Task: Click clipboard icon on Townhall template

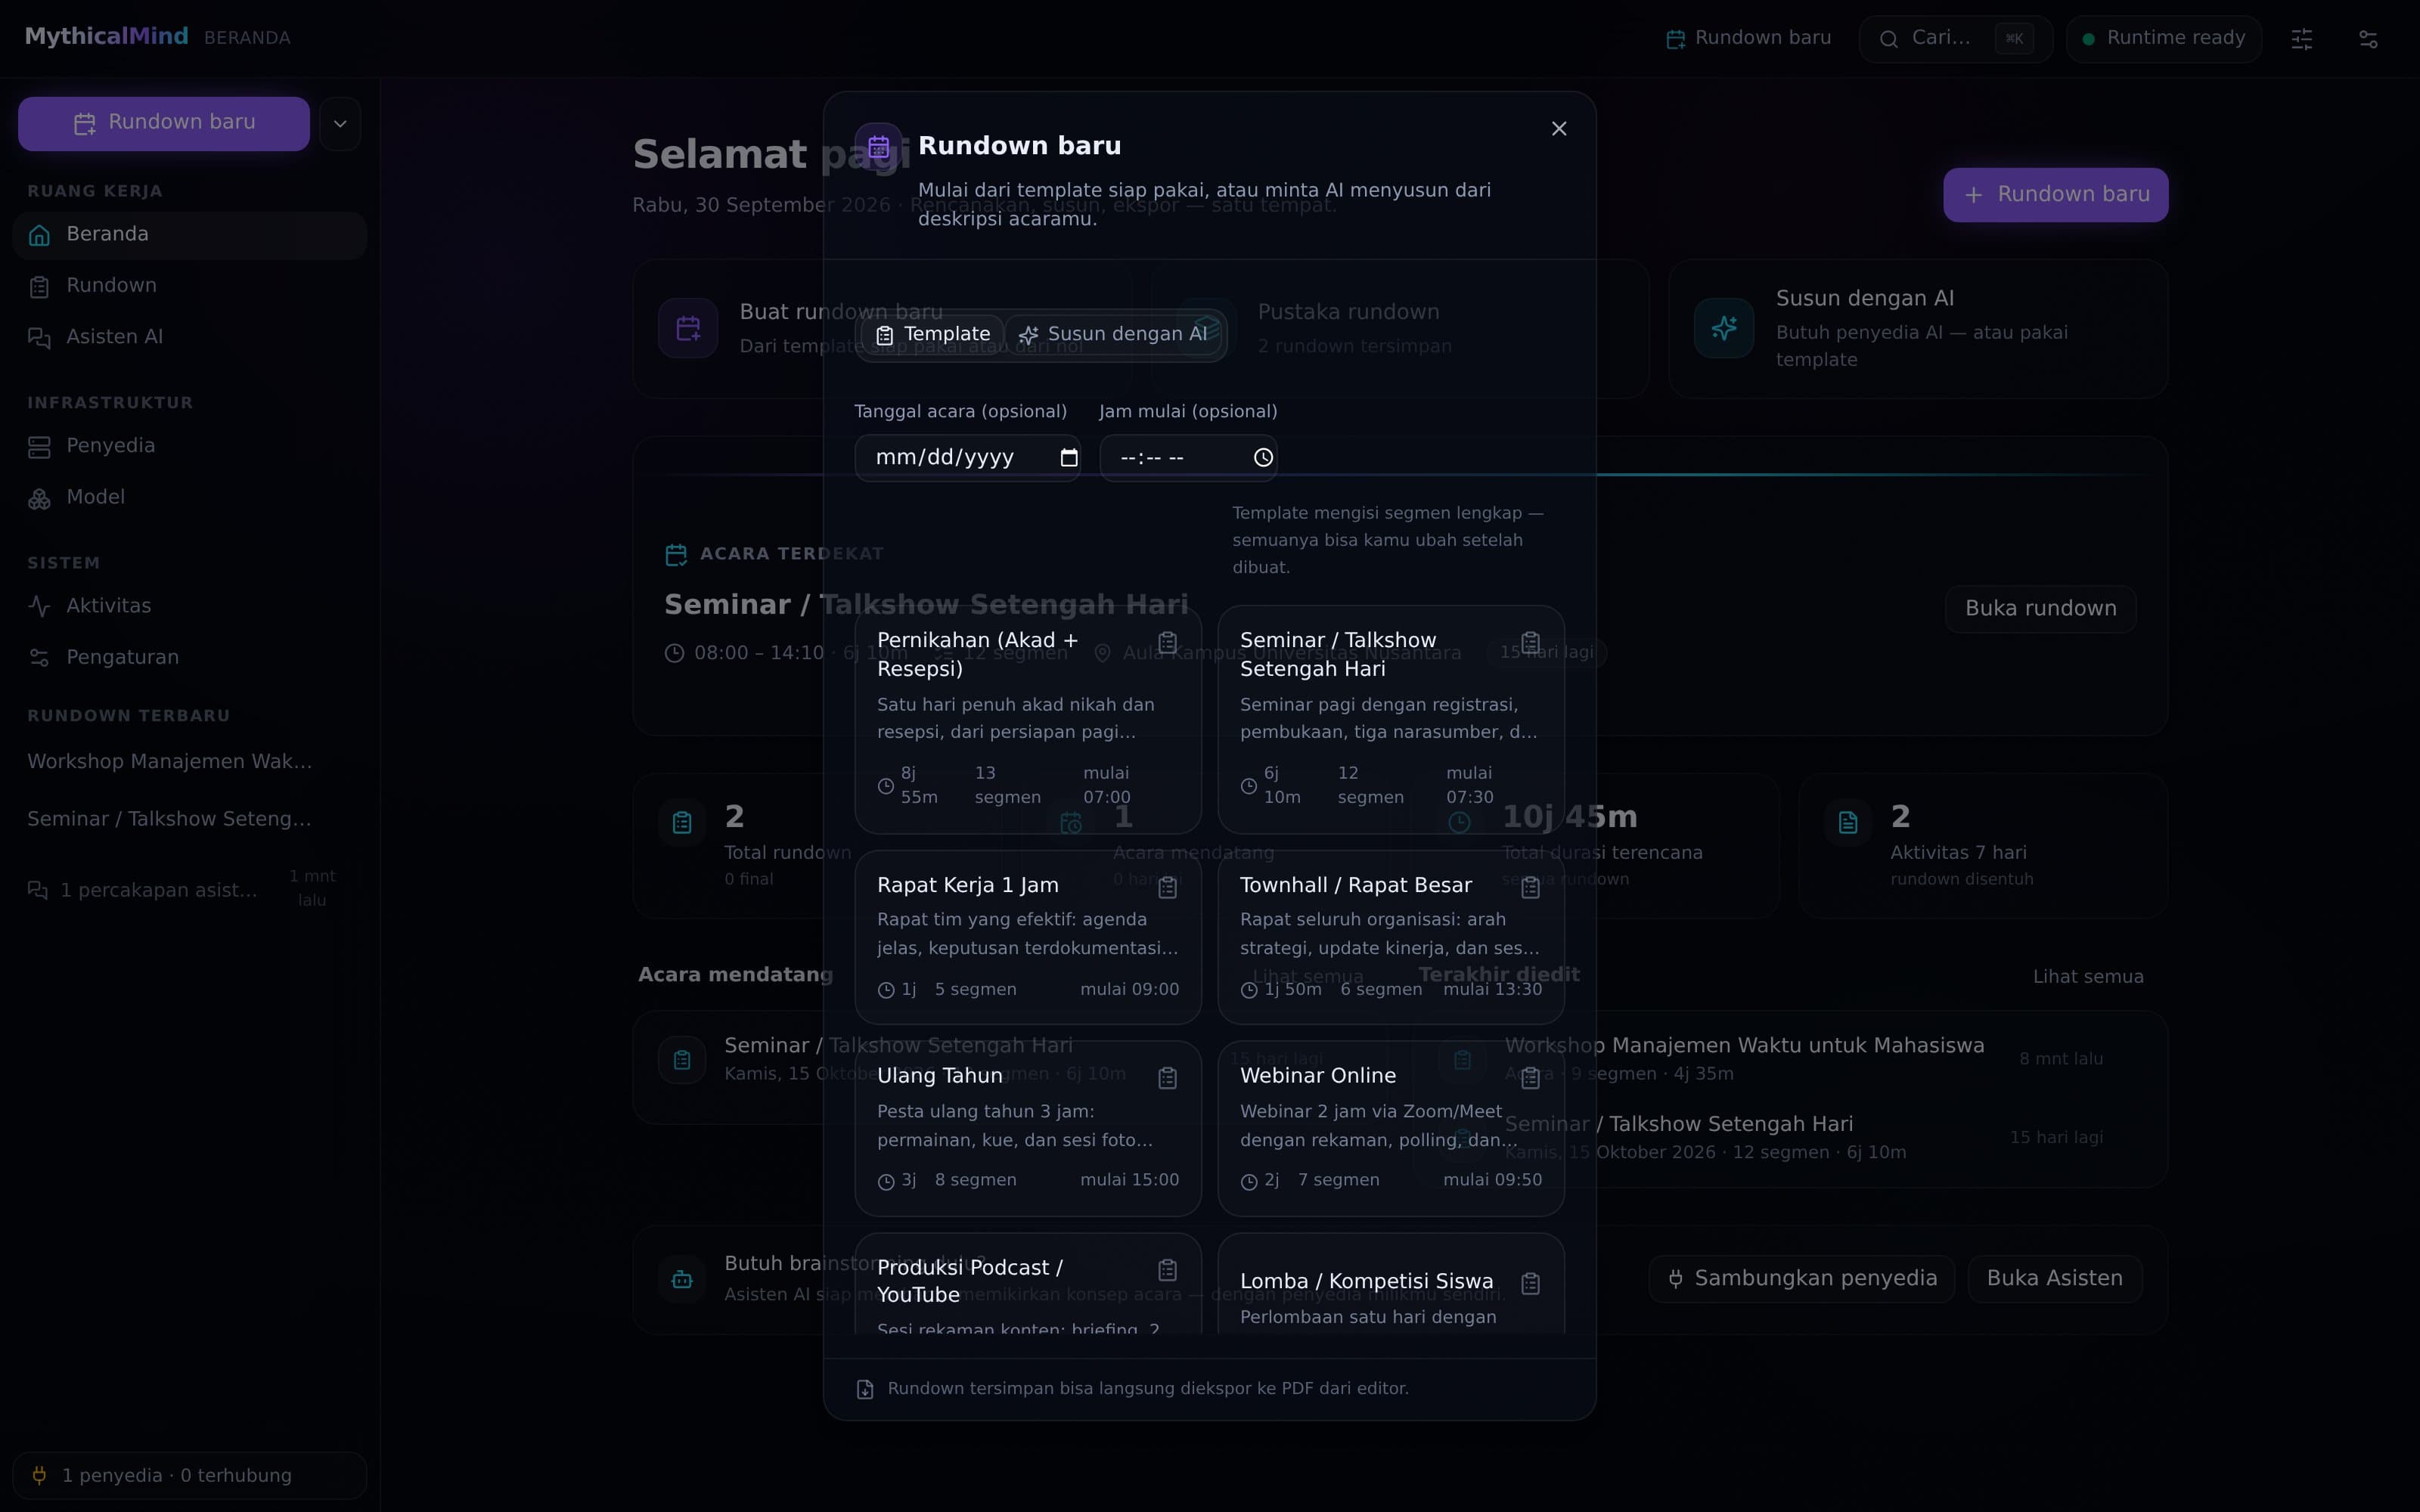Action: click(x=1530, y=887)
